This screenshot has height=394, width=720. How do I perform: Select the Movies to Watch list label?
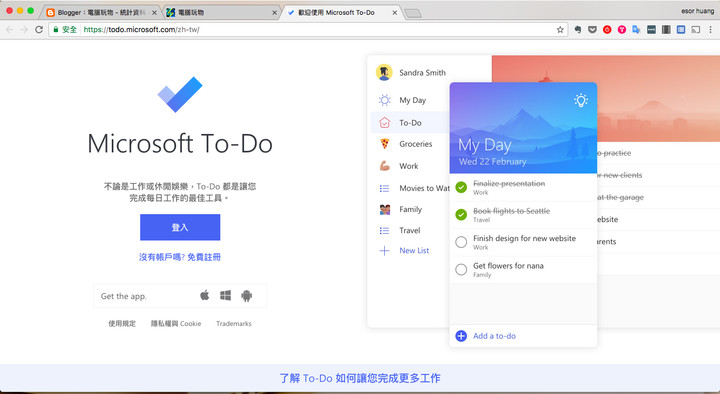click(424, 188)
